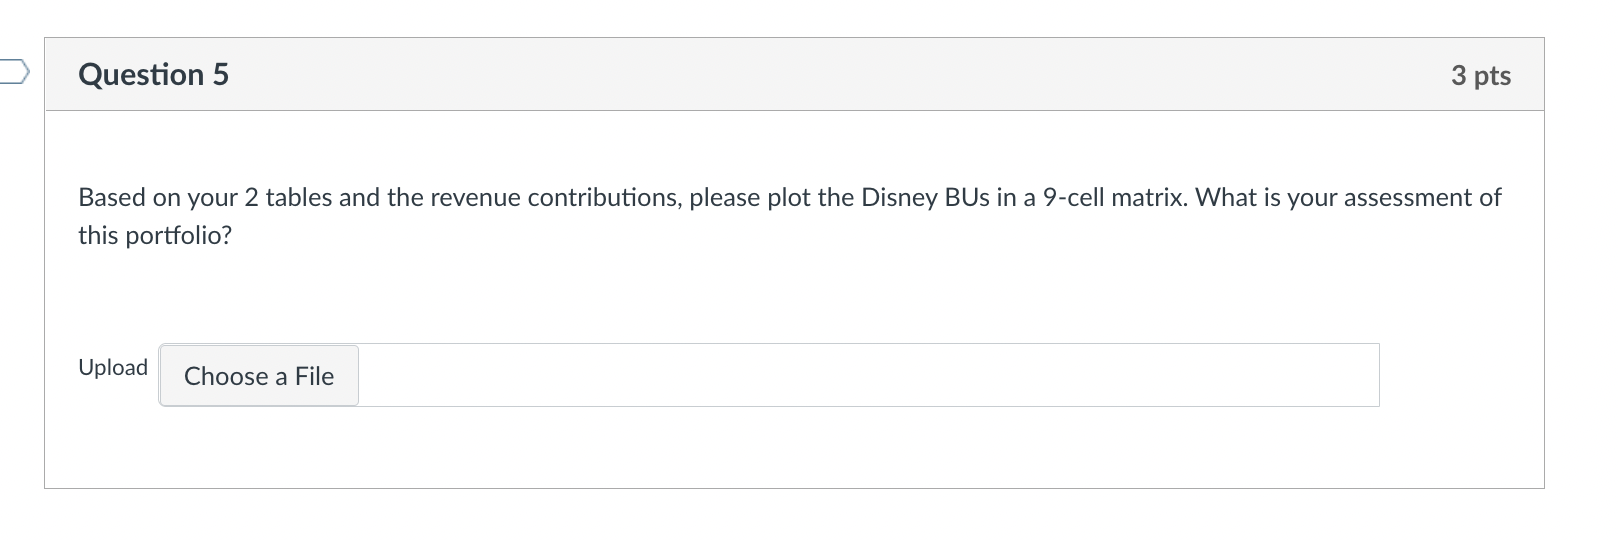The width and height of the screenshot is (1618, 540).
Task: Click the gray question header bar centre
Action: click(x=794, y=75)
